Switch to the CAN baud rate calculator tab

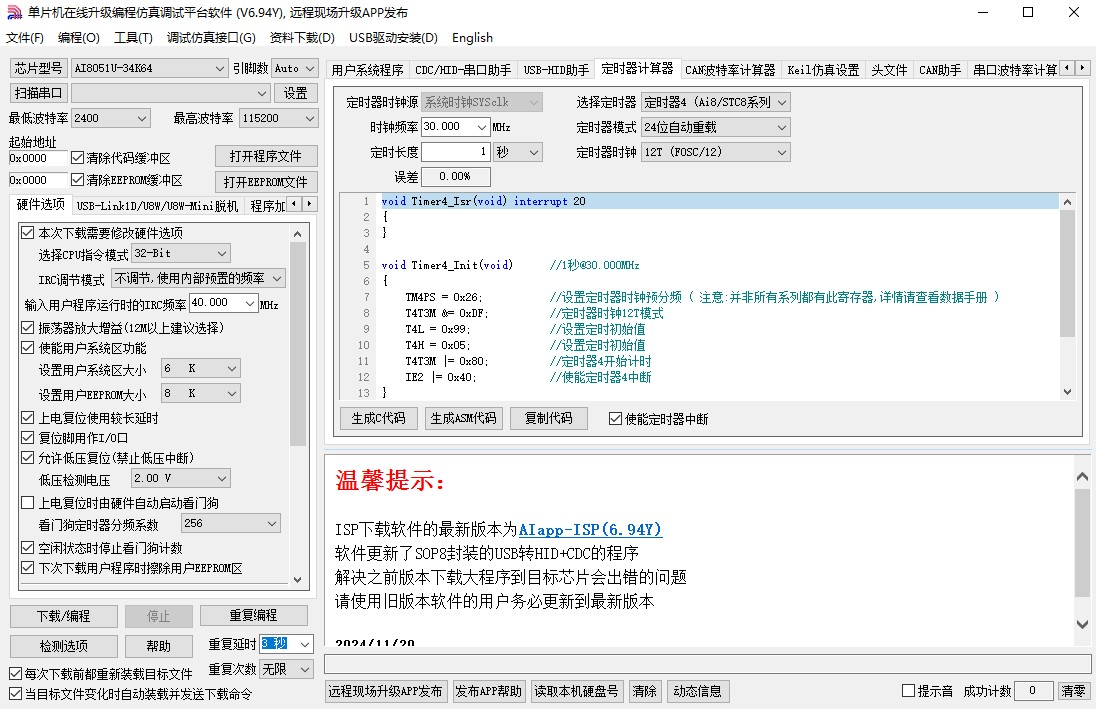click(x=730, y=70)
